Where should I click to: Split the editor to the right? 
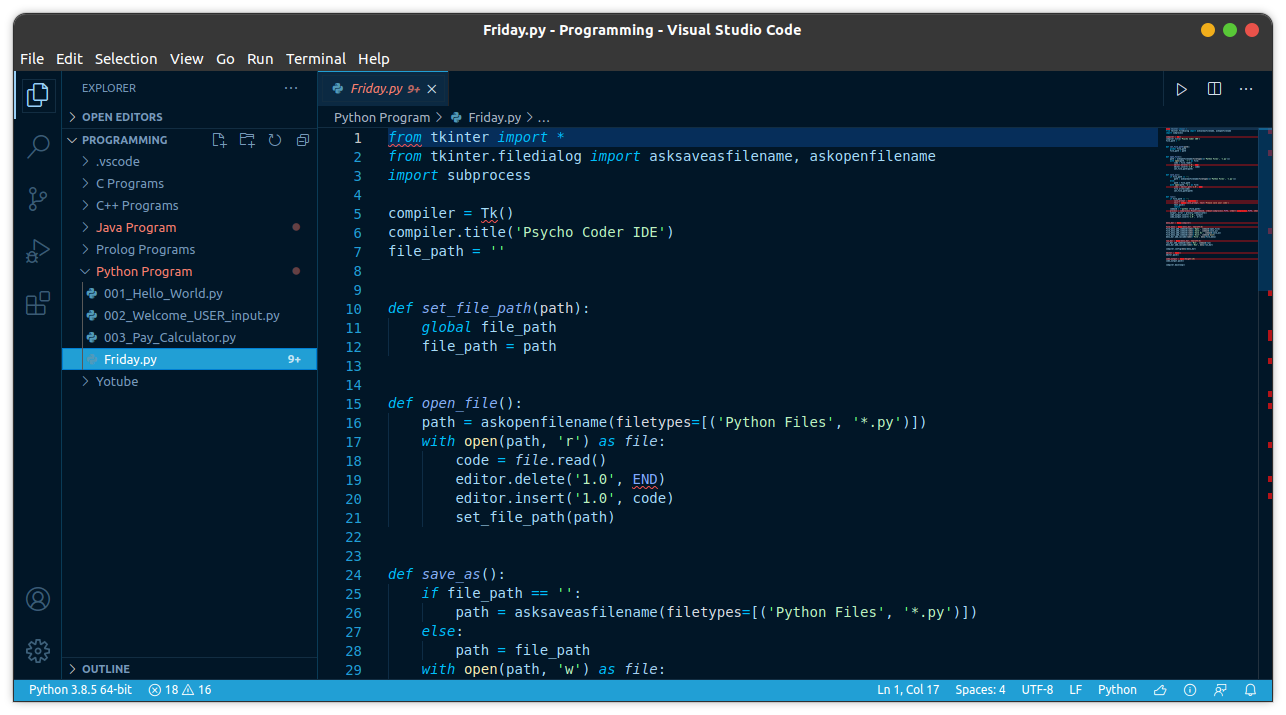1214,89
